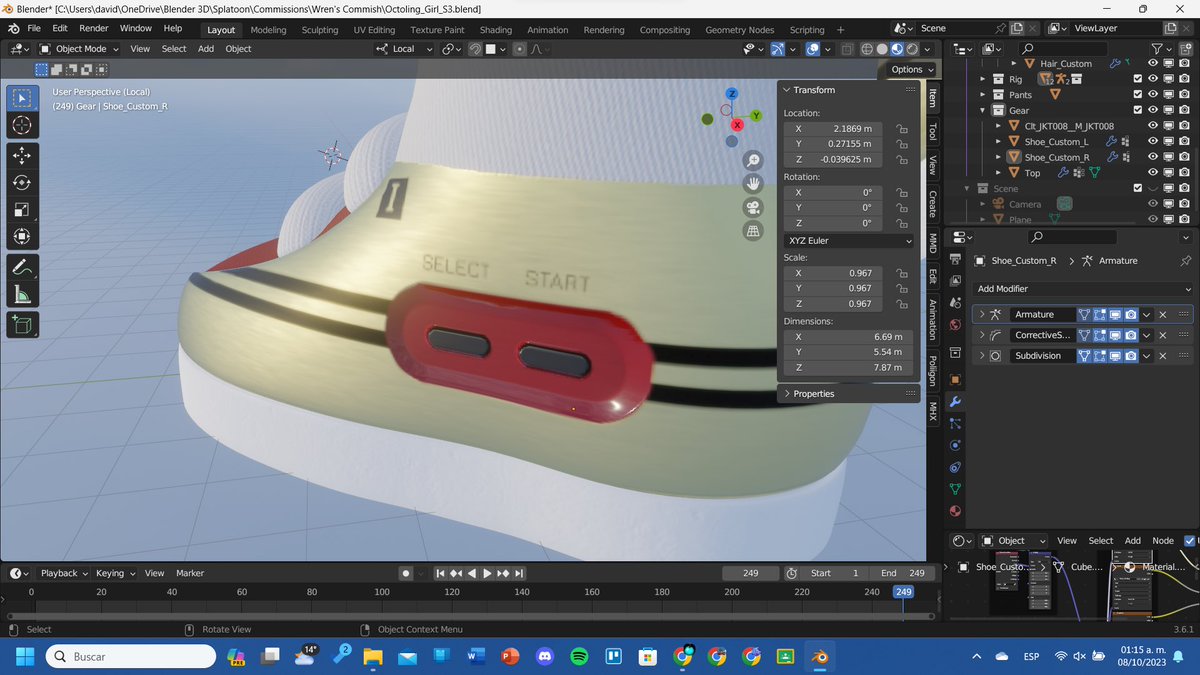Click the pan view hand icon
Image resolution: width=1200 pixels, height=675 pixels.
[x=754, y=184]
